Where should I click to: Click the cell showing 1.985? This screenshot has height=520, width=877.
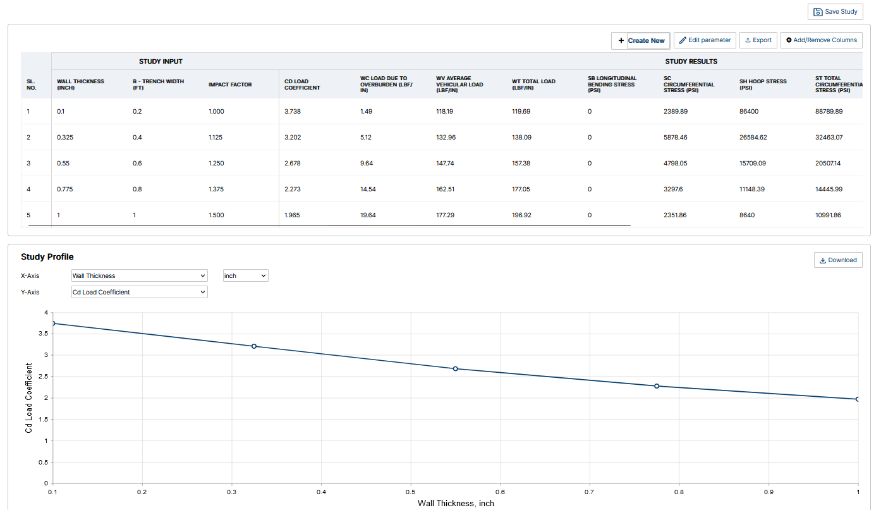(292, 215)
